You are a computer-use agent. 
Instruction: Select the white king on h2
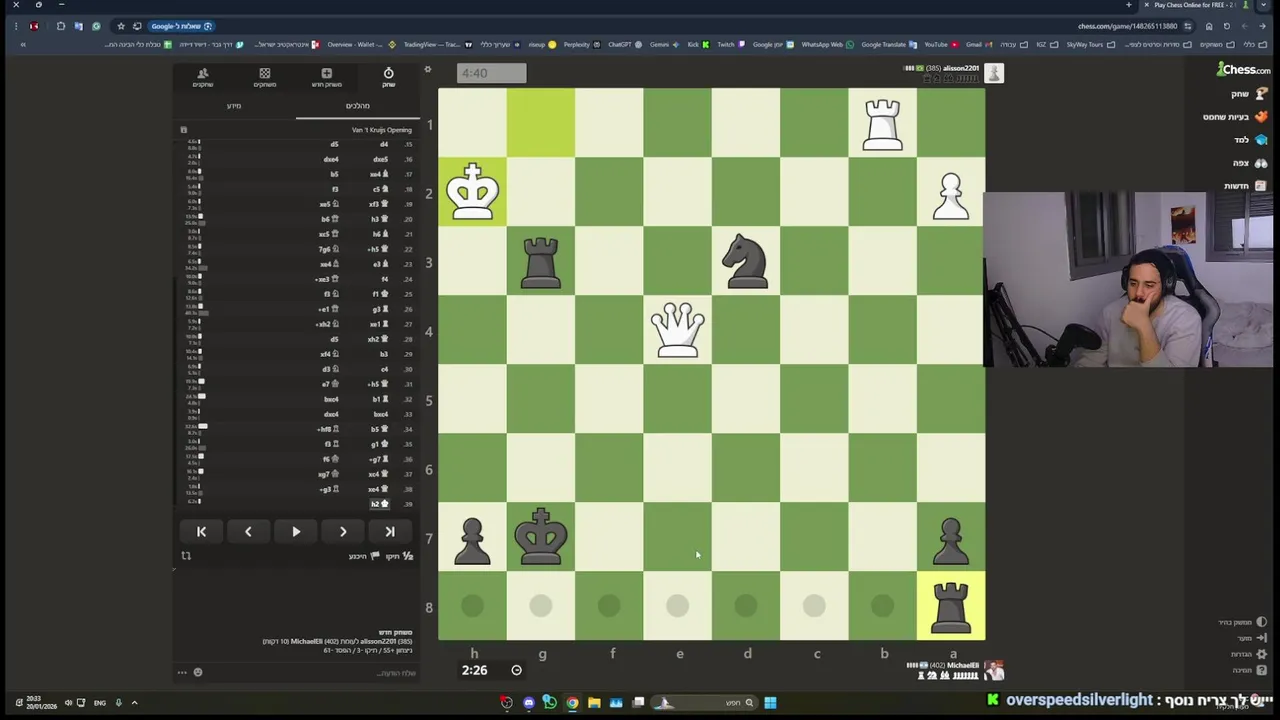click(x=472, y=192)
